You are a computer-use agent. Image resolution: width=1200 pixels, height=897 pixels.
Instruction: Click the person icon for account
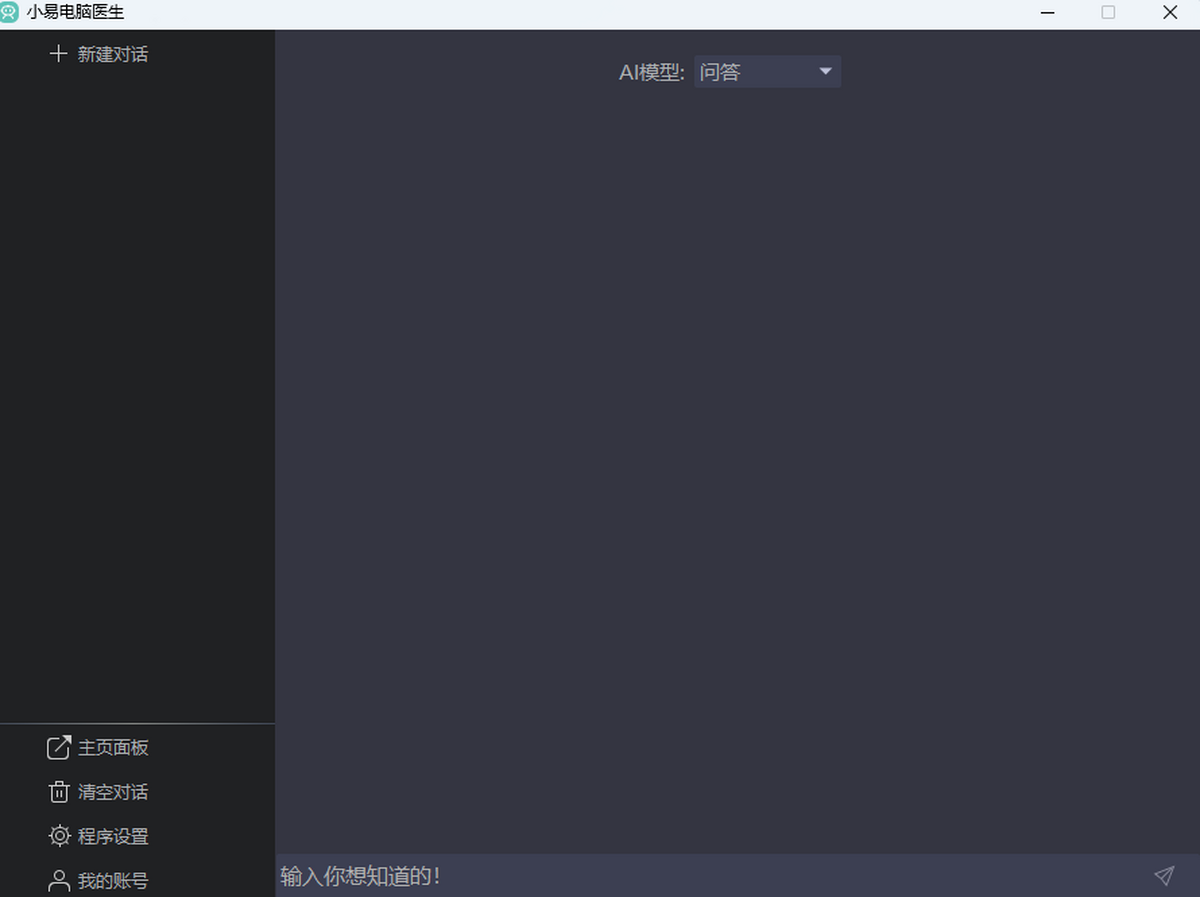pos(59,881)
